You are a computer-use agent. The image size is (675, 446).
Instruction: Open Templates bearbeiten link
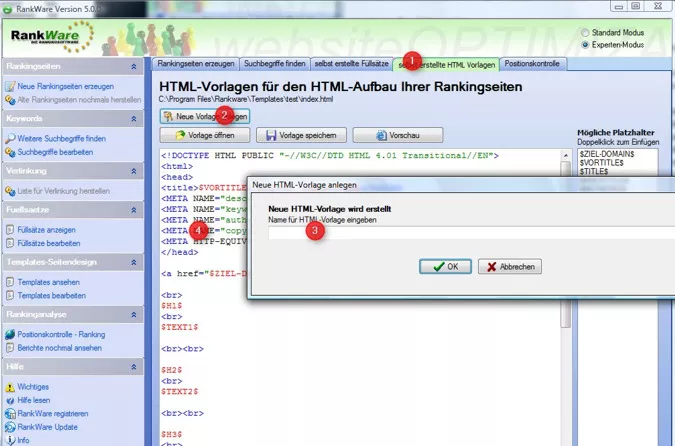(52, 296)
